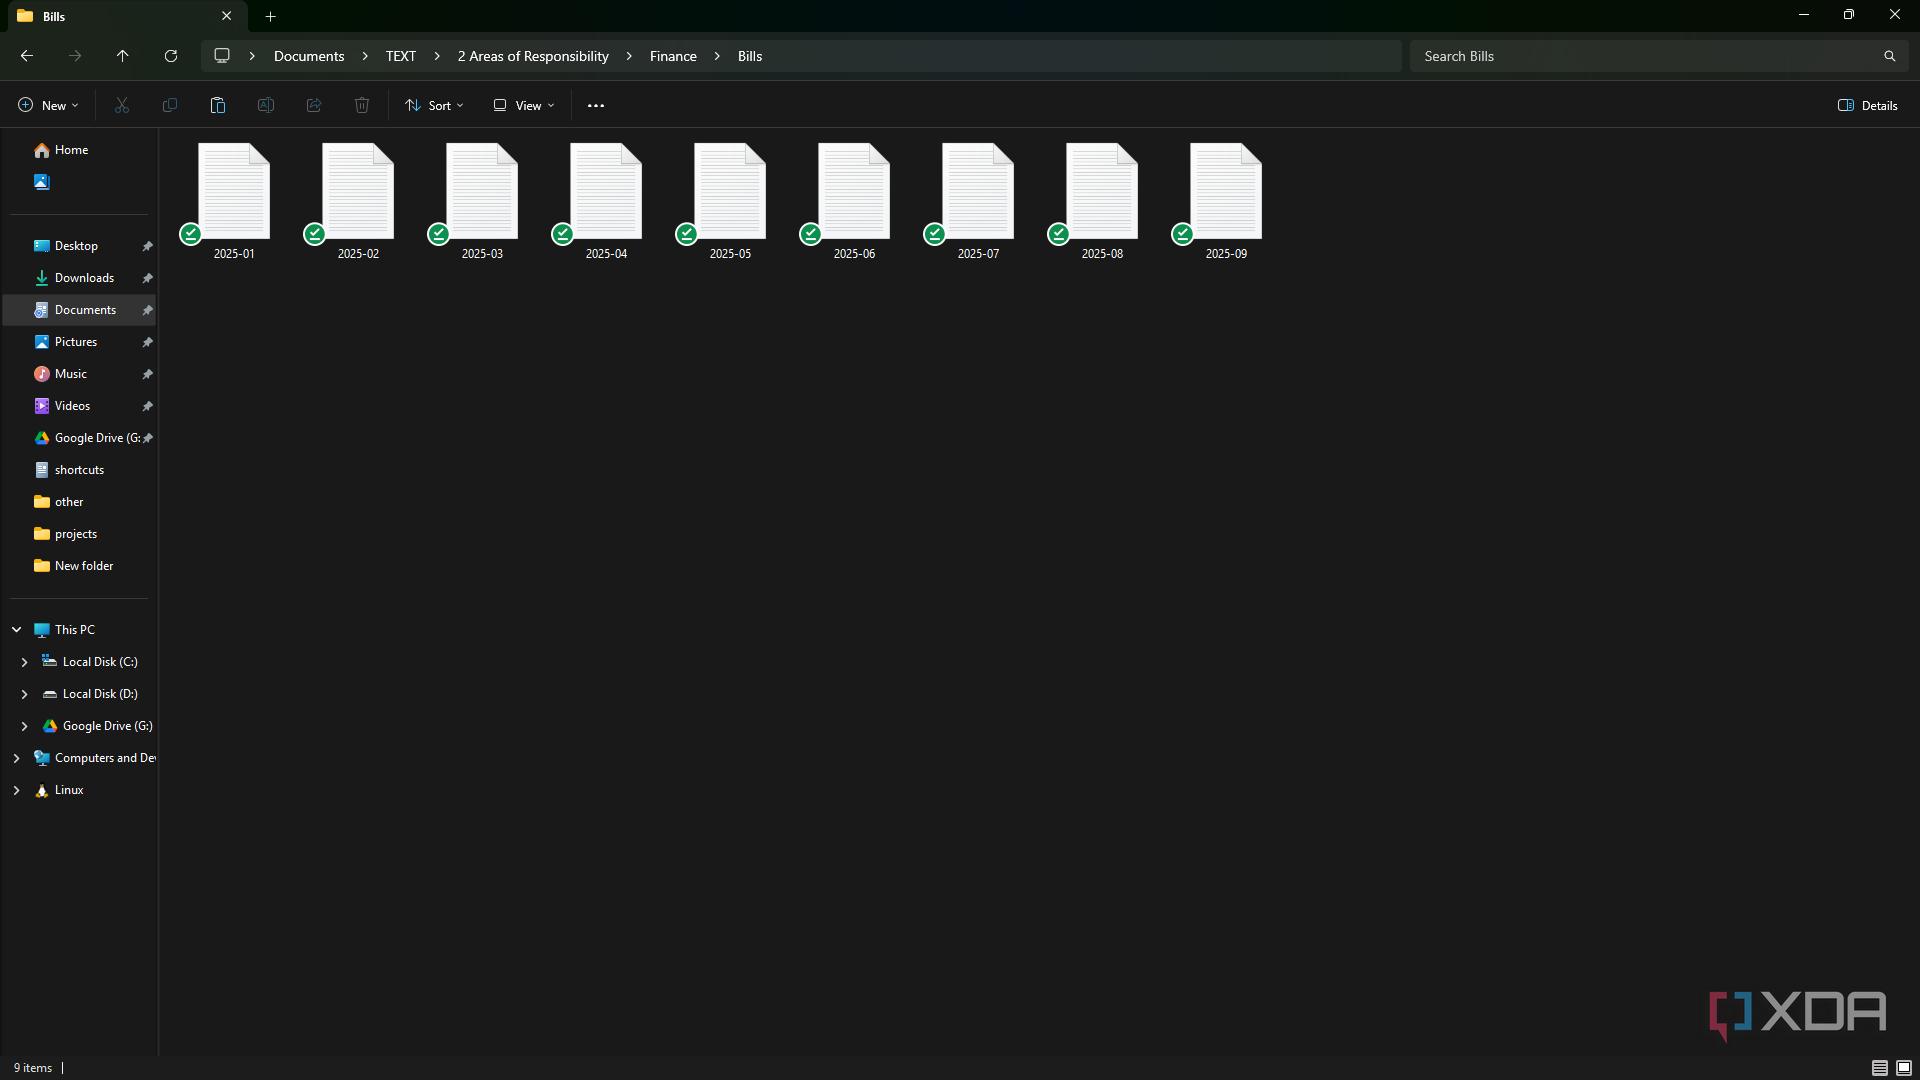This screenshot has height=1080, width=1920.
Task: Open Gallery icon under Home
Action: (41, 182)
